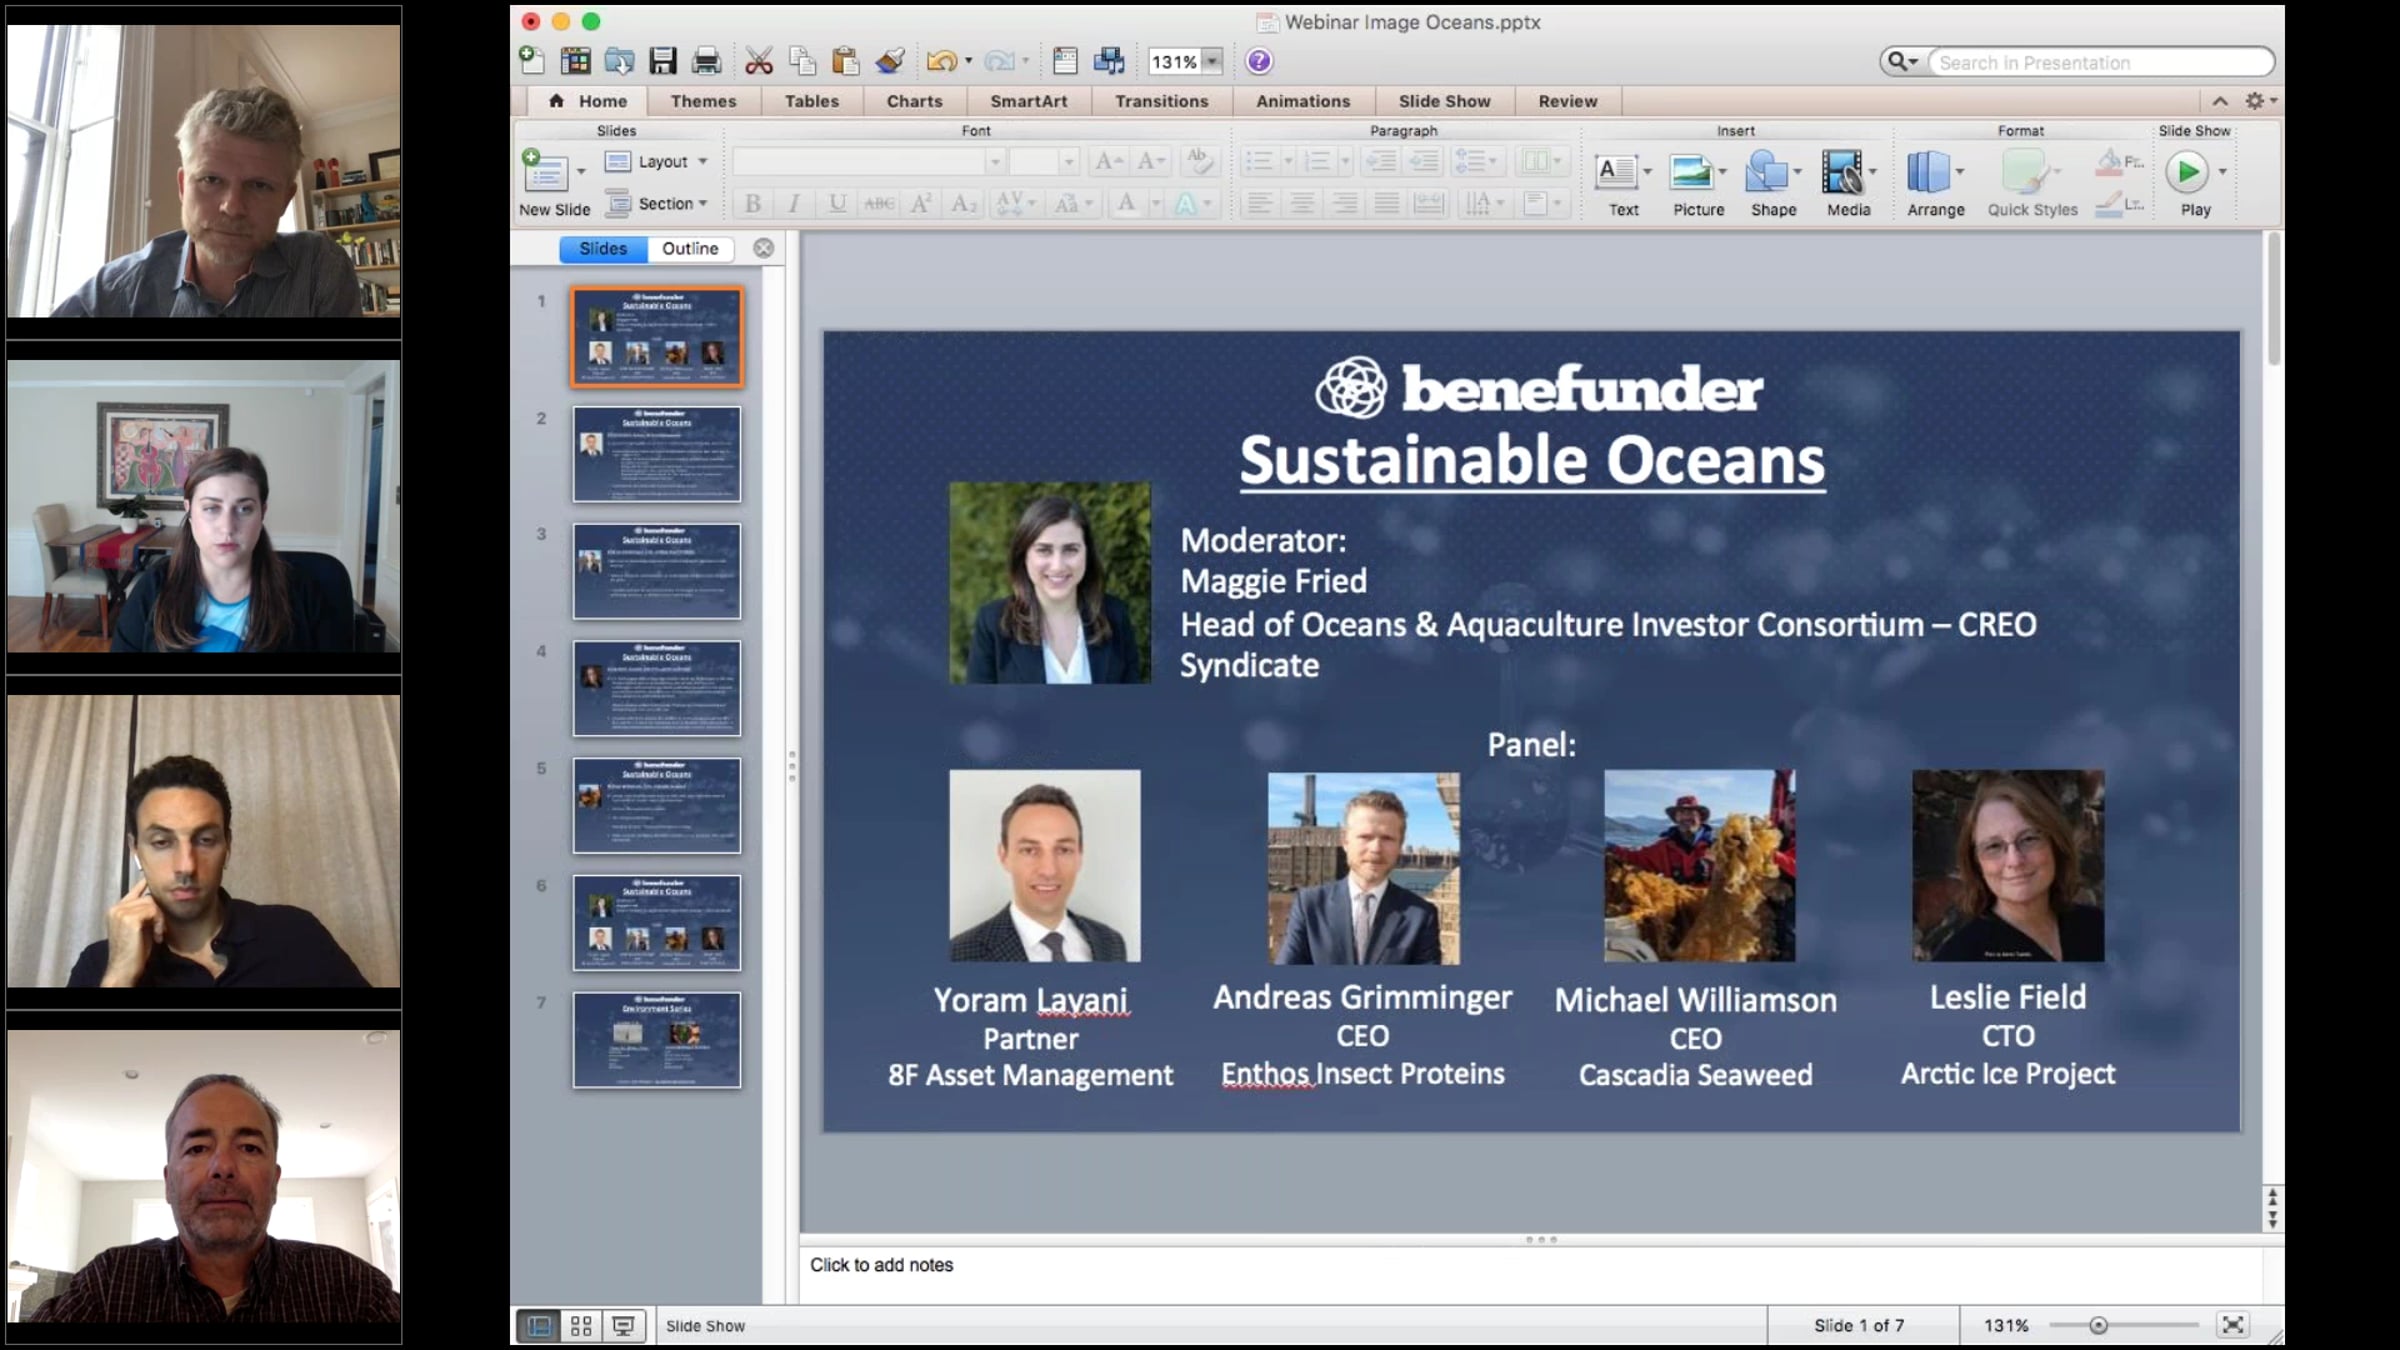Open the zoom percentage dropdown
2400x1350 pixels.
pos(1212,61)
